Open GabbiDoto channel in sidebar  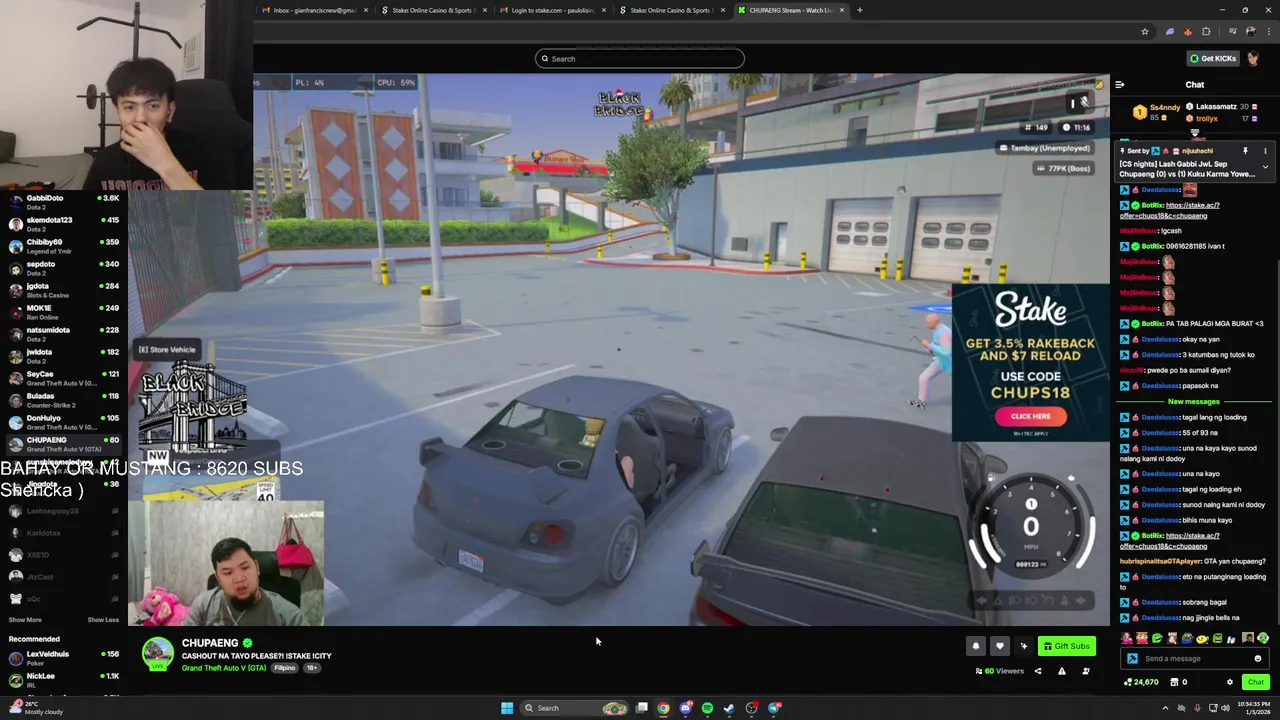[64, 202]
